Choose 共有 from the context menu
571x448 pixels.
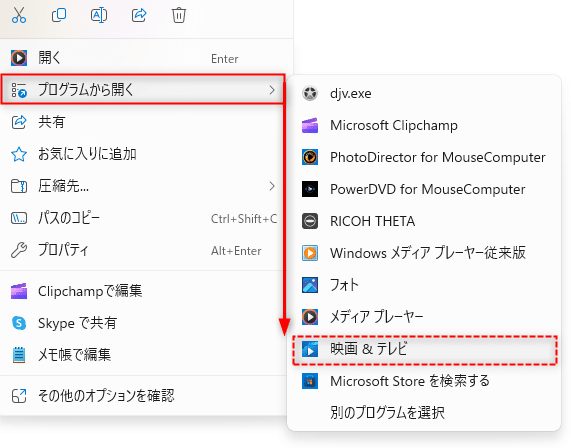click(143, 122)
